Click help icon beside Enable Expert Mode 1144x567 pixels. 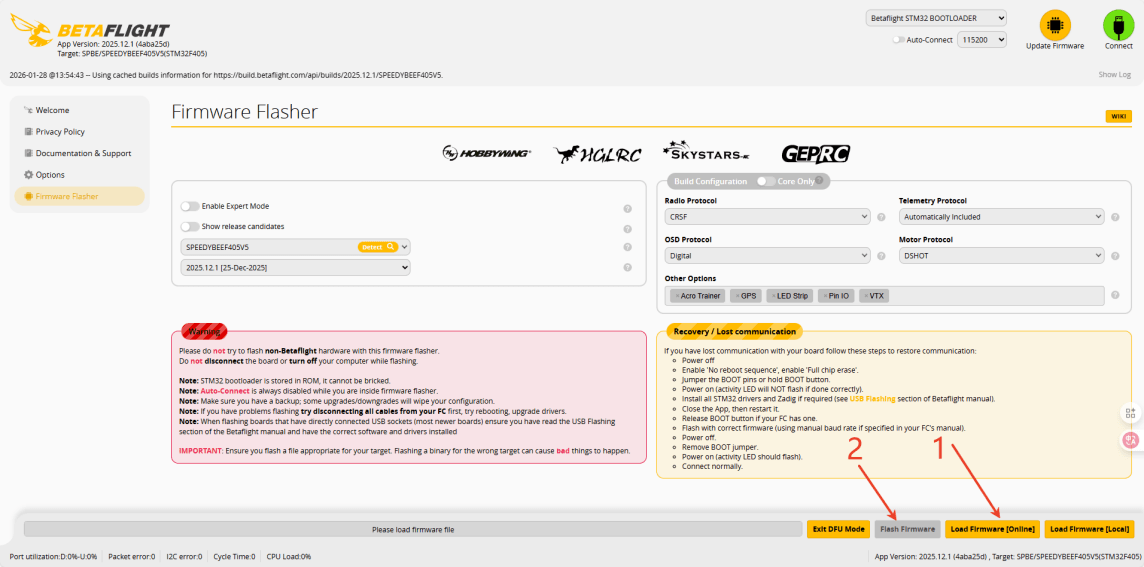[627, 209]
